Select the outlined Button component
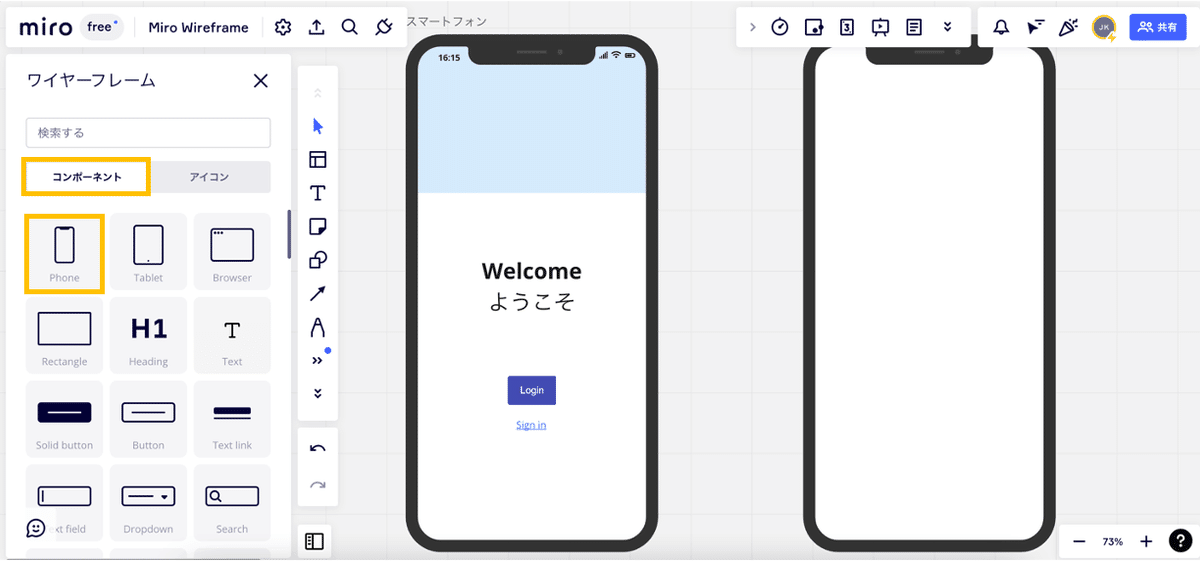 148,420
